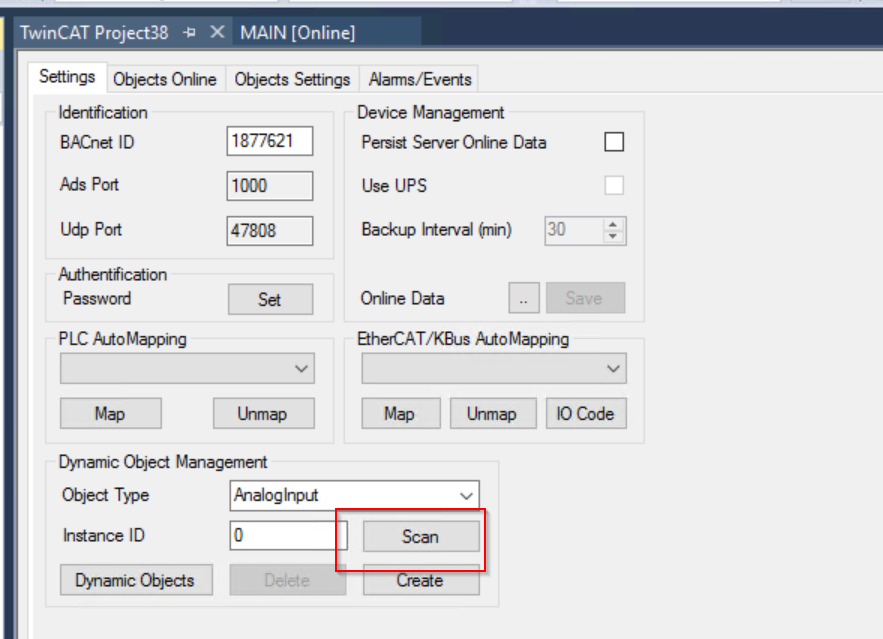The width and height of the screenshot is (883, 639).
Task: Save the Online Data
Action: [586, 298]
